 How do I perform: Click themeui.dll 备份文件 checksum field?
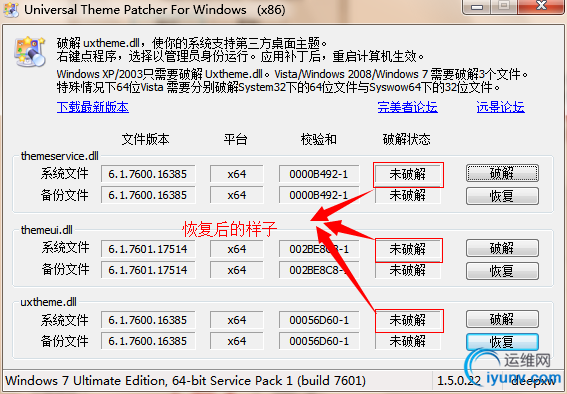[x=319, y=270]
